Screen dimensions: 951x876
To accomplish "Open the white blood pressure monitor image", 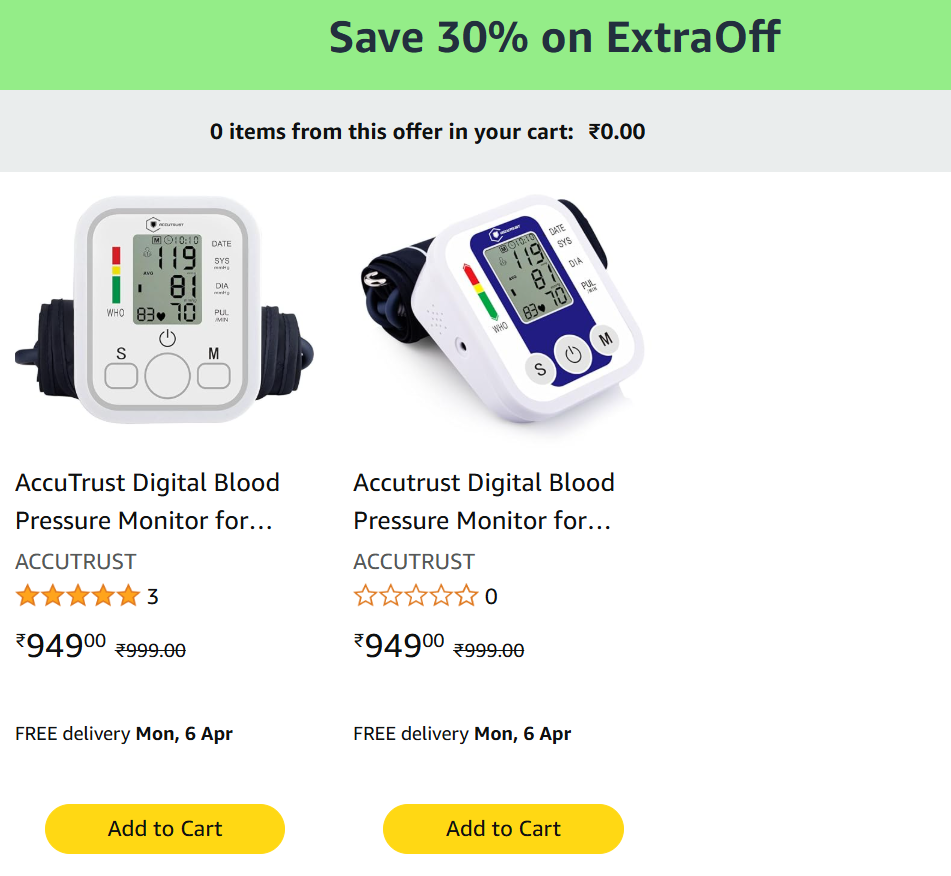I will coord(165,310).
